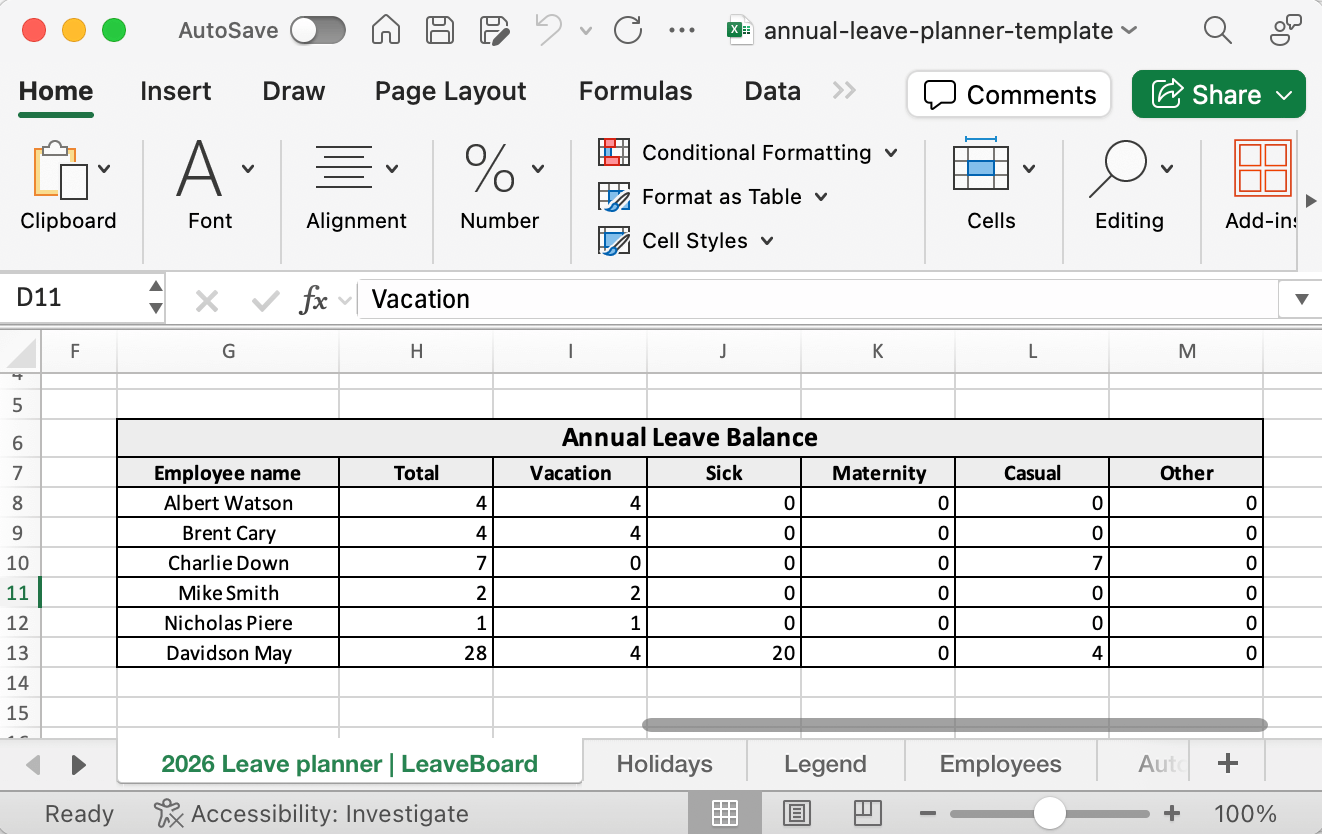Switch to Page Layout view in status bar

(796, 813)
